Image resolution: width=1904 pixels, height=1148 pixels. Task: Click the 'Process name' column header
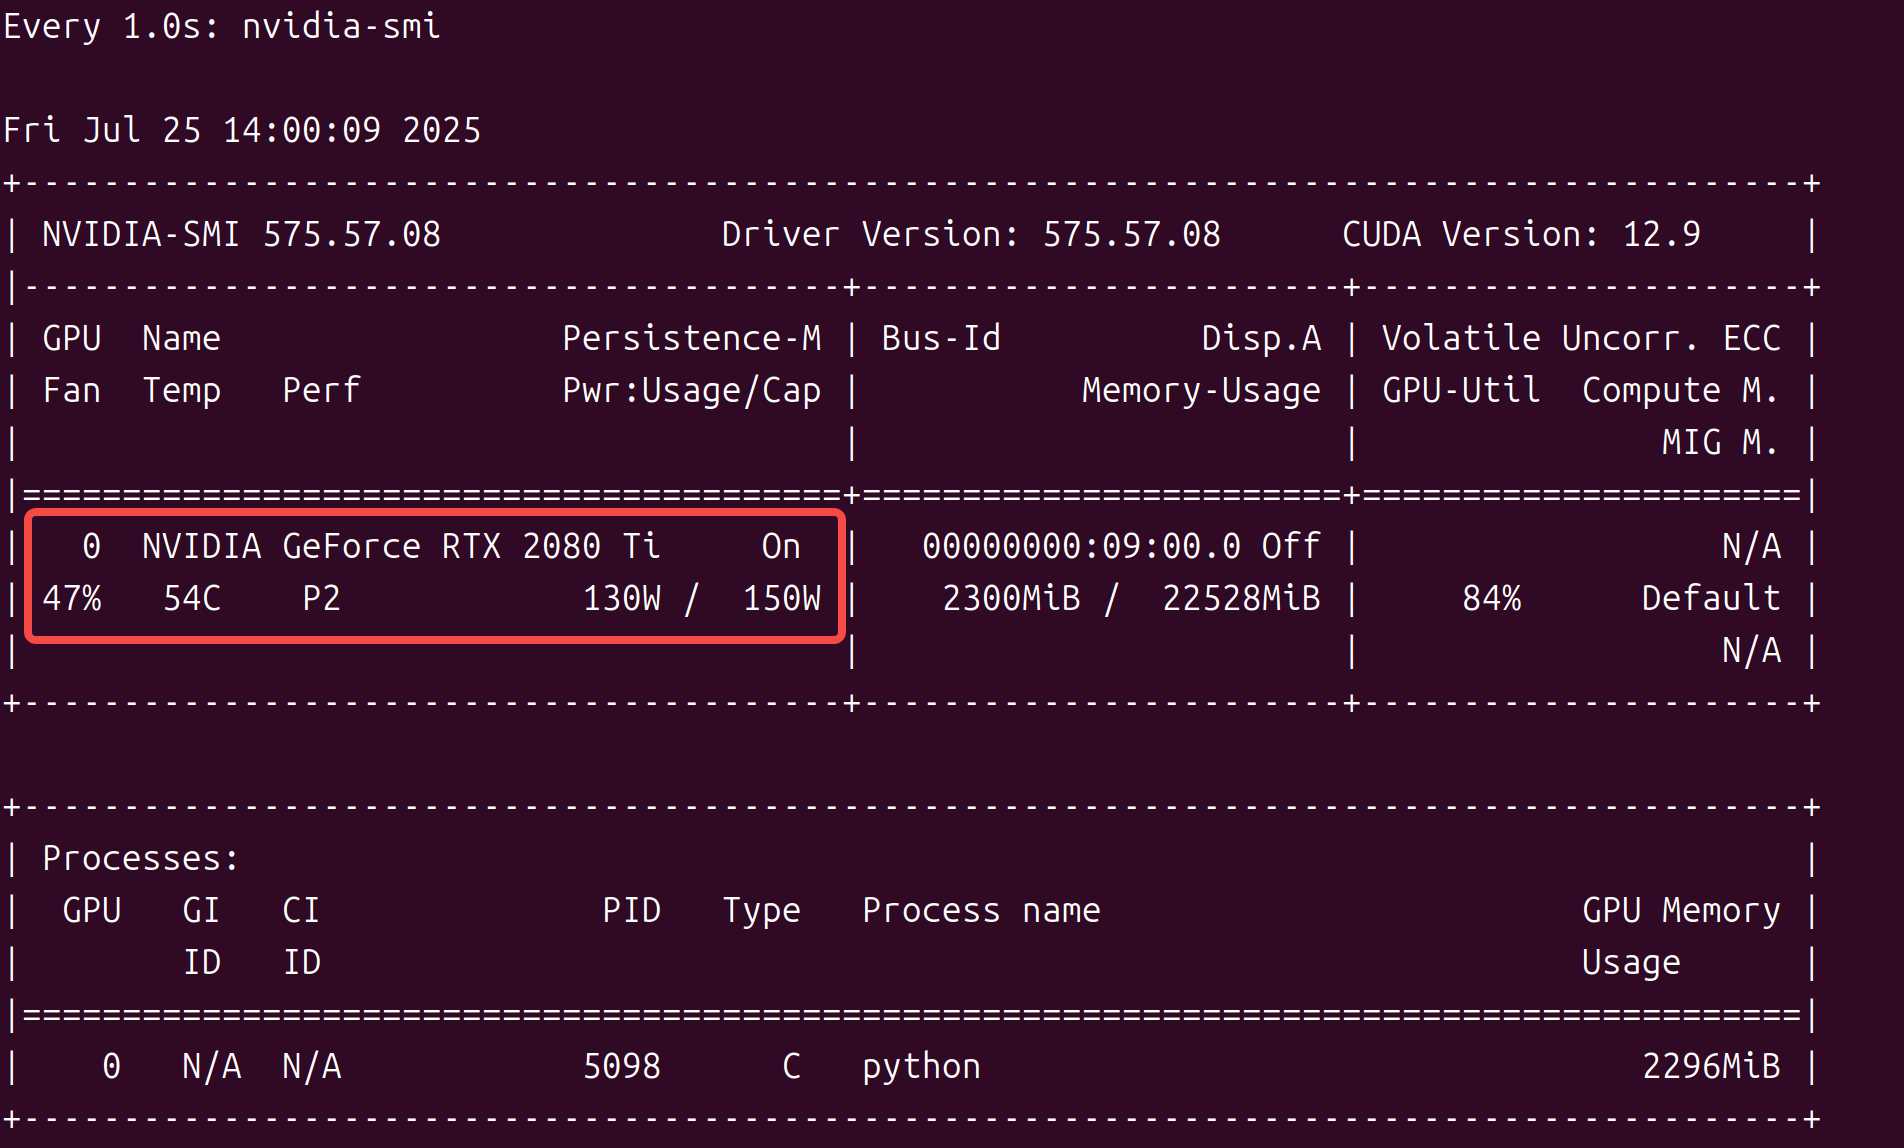pyautogui.click(x=981, y=910)
